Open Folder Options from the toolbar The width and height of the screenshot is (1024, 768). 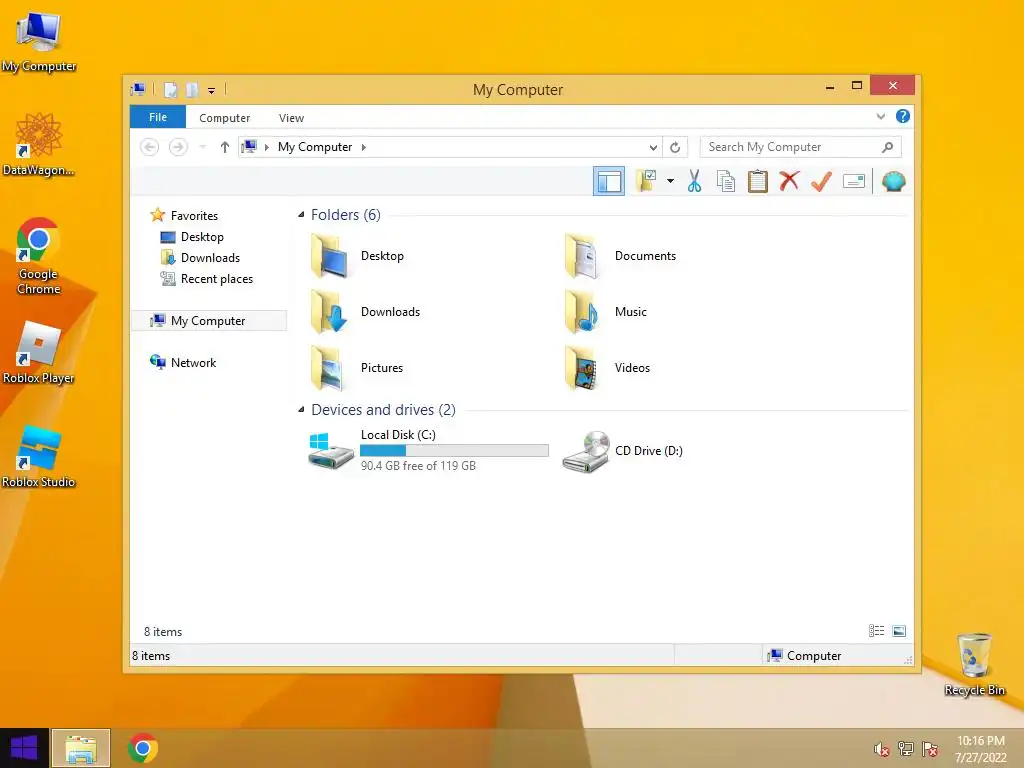pos(646,181)
